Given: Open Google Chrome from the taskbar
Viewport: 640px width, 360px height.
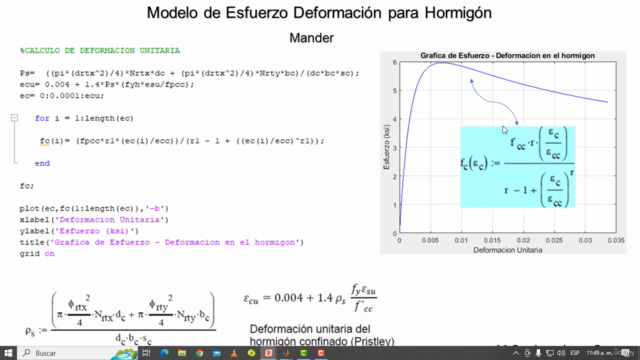Looking at the screenshot, I should coord(199,353).
